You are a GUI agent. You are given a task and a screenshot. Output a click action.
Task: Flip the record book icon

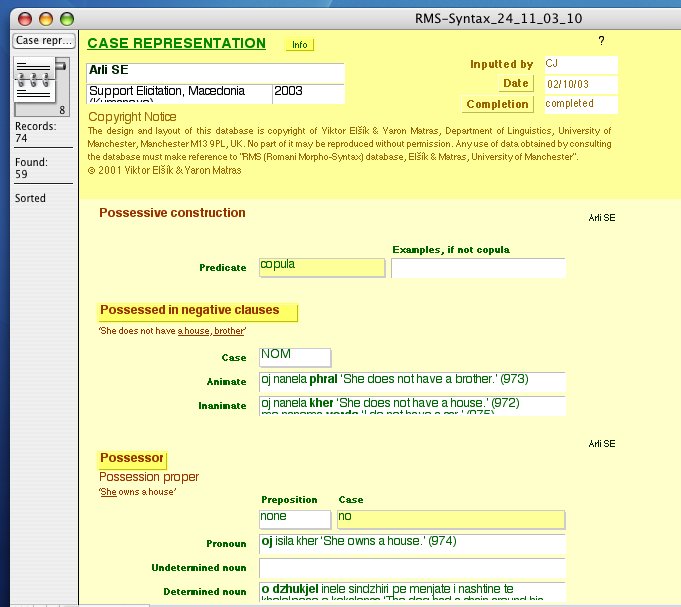click(x=35, y=80)
